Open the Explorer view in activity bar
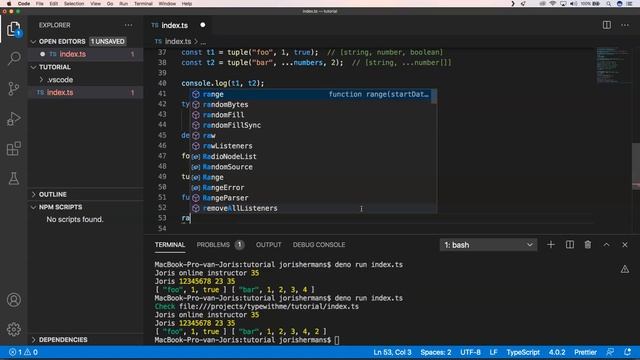640x360 pixels. click(x=13, y=29)
